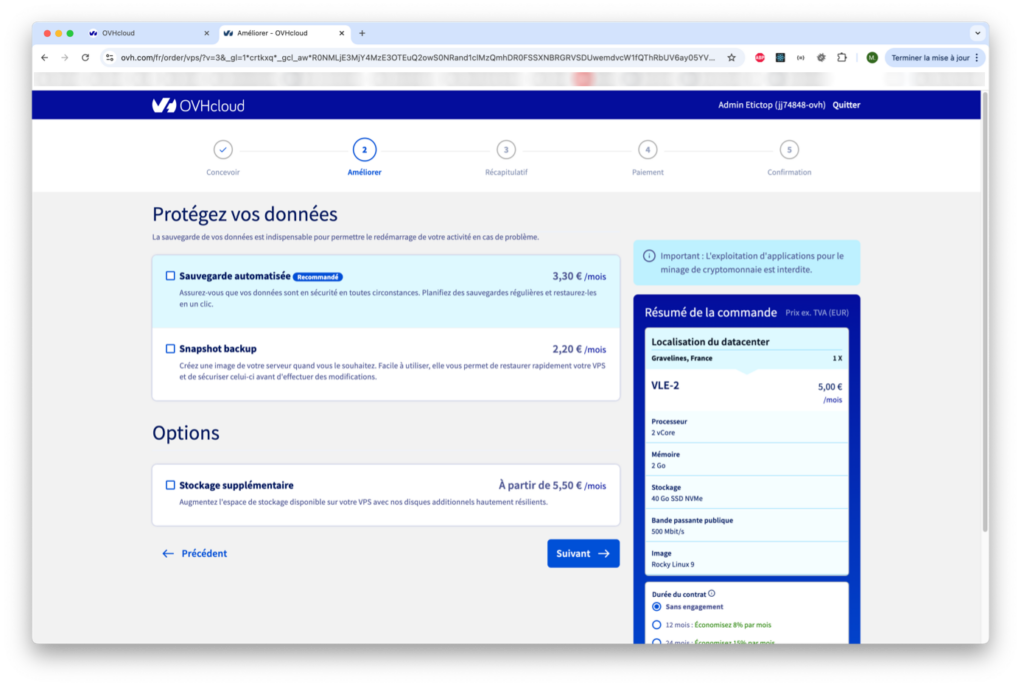The height and width of the screenshot is (689, 1024).
Task: Open the Chrome three-dot menu
Action: (977, 57)
